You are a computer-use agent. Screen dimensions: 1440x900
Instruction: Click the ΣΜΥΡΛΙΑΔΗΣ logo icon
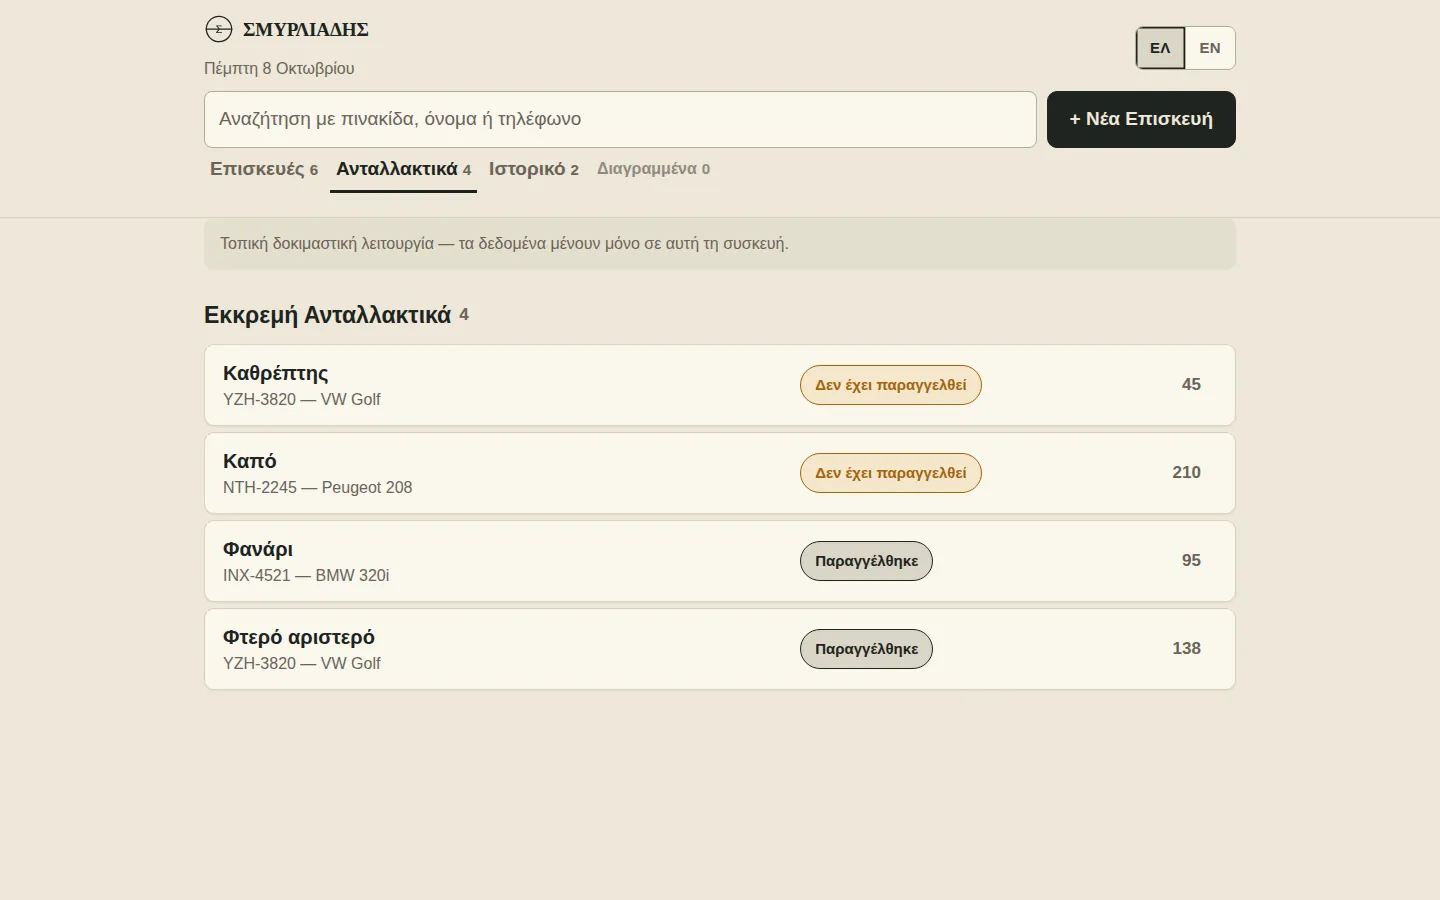[x=219, y=30]
